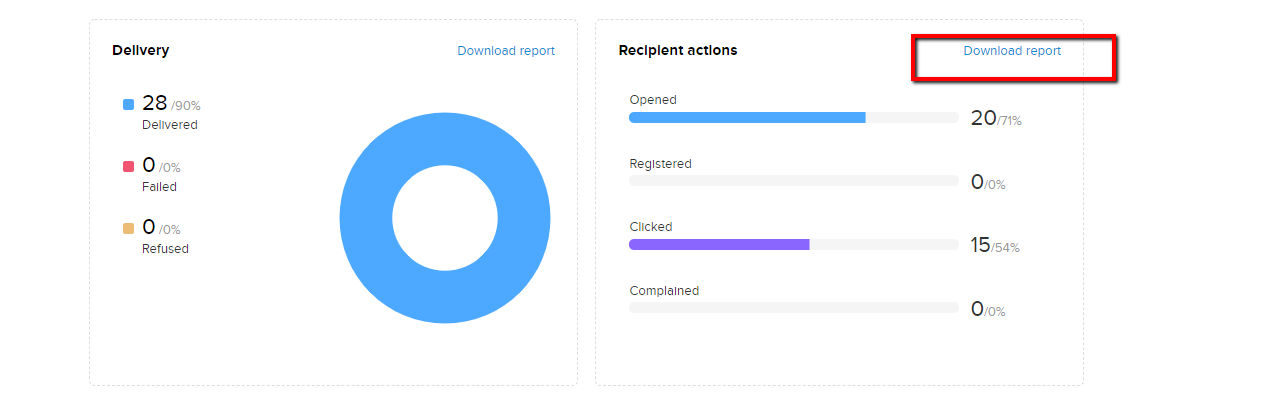
Task: Click the white center of the donut chart
Action: coord(445,218)
